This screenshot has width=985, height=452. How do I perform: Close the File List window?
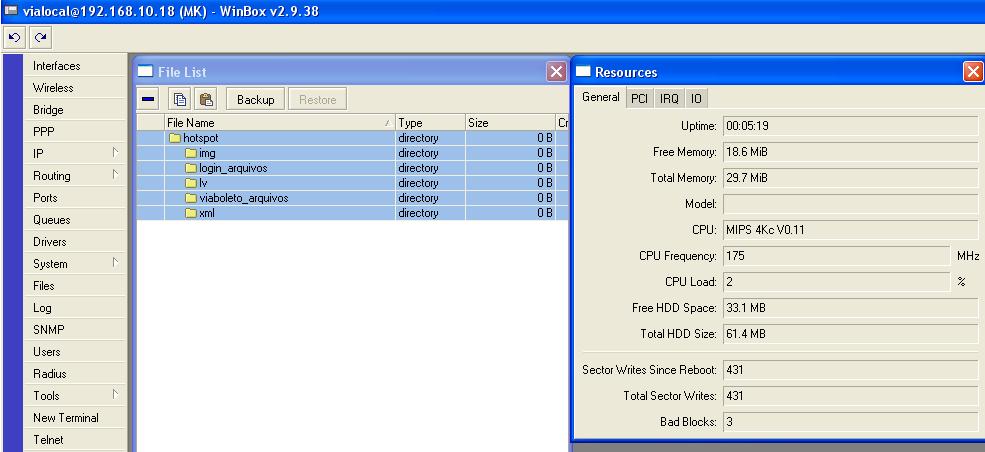click(556, 72)
